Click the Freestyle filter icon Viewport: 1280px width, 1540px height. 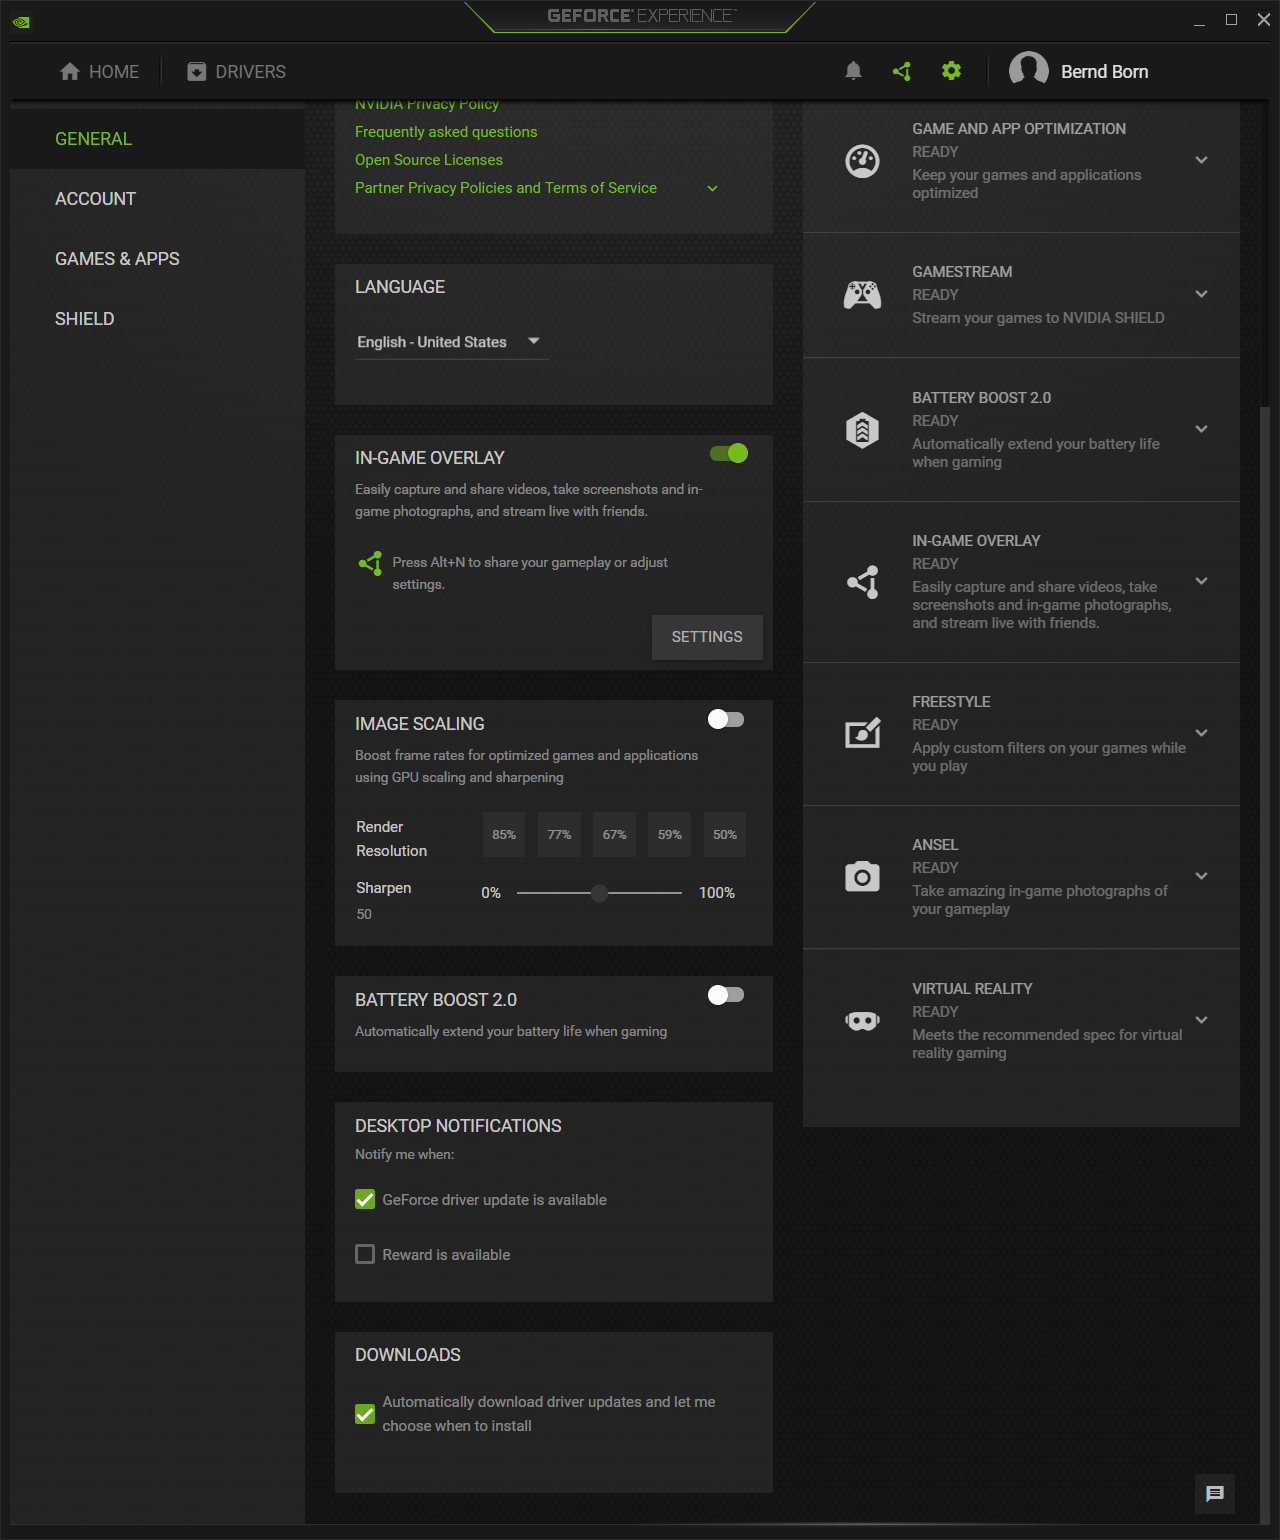click(862, 733)
